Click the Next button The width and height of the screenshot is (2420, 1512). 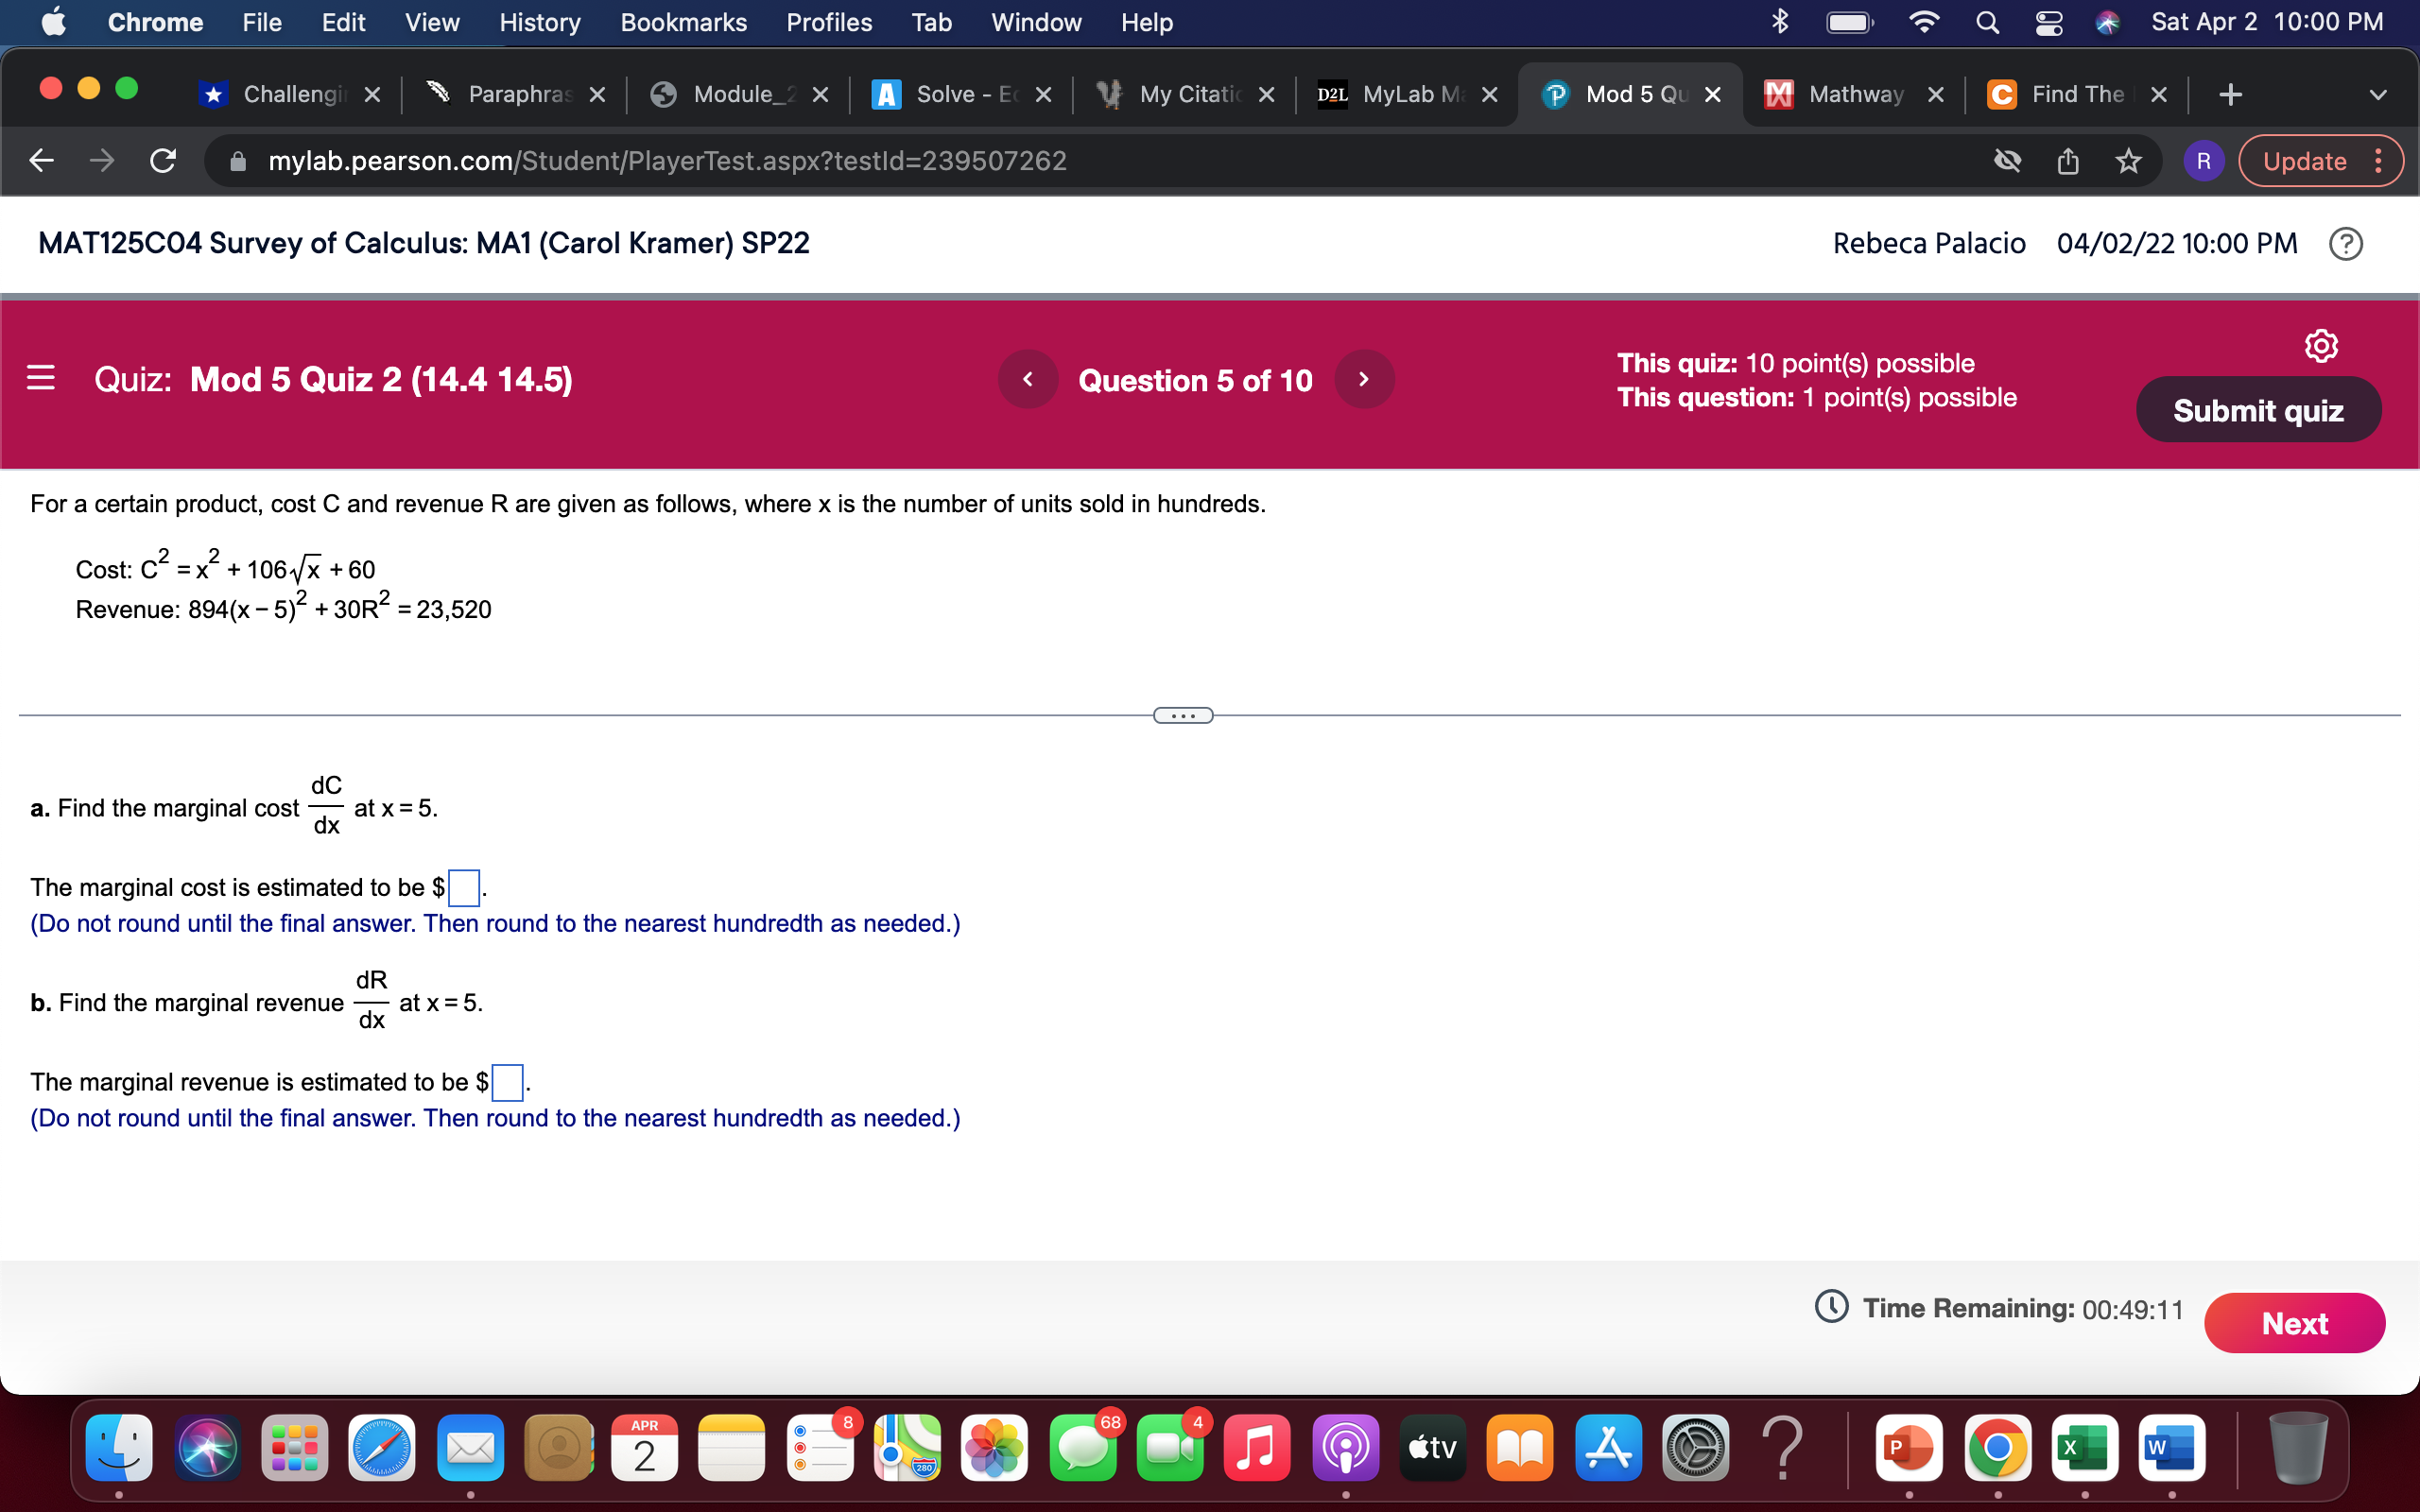2295,1322
